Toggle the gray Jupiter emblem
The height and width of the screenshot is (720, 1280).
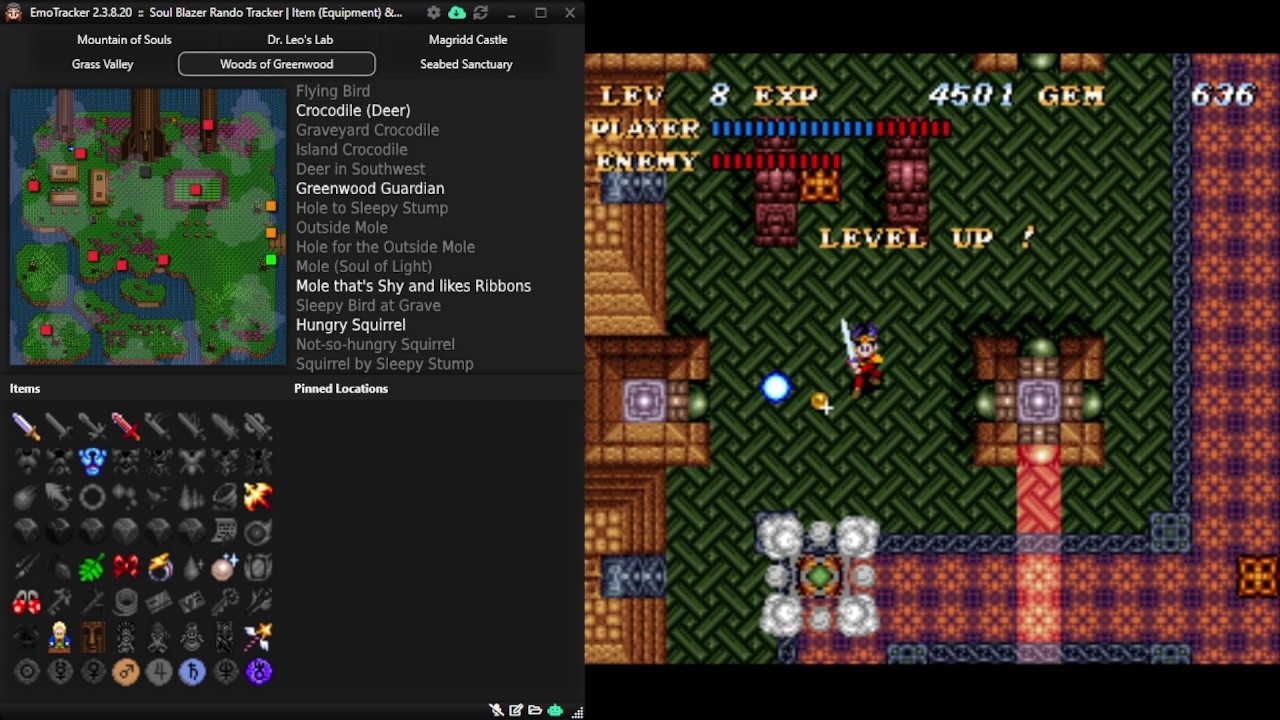coord(158,672)
